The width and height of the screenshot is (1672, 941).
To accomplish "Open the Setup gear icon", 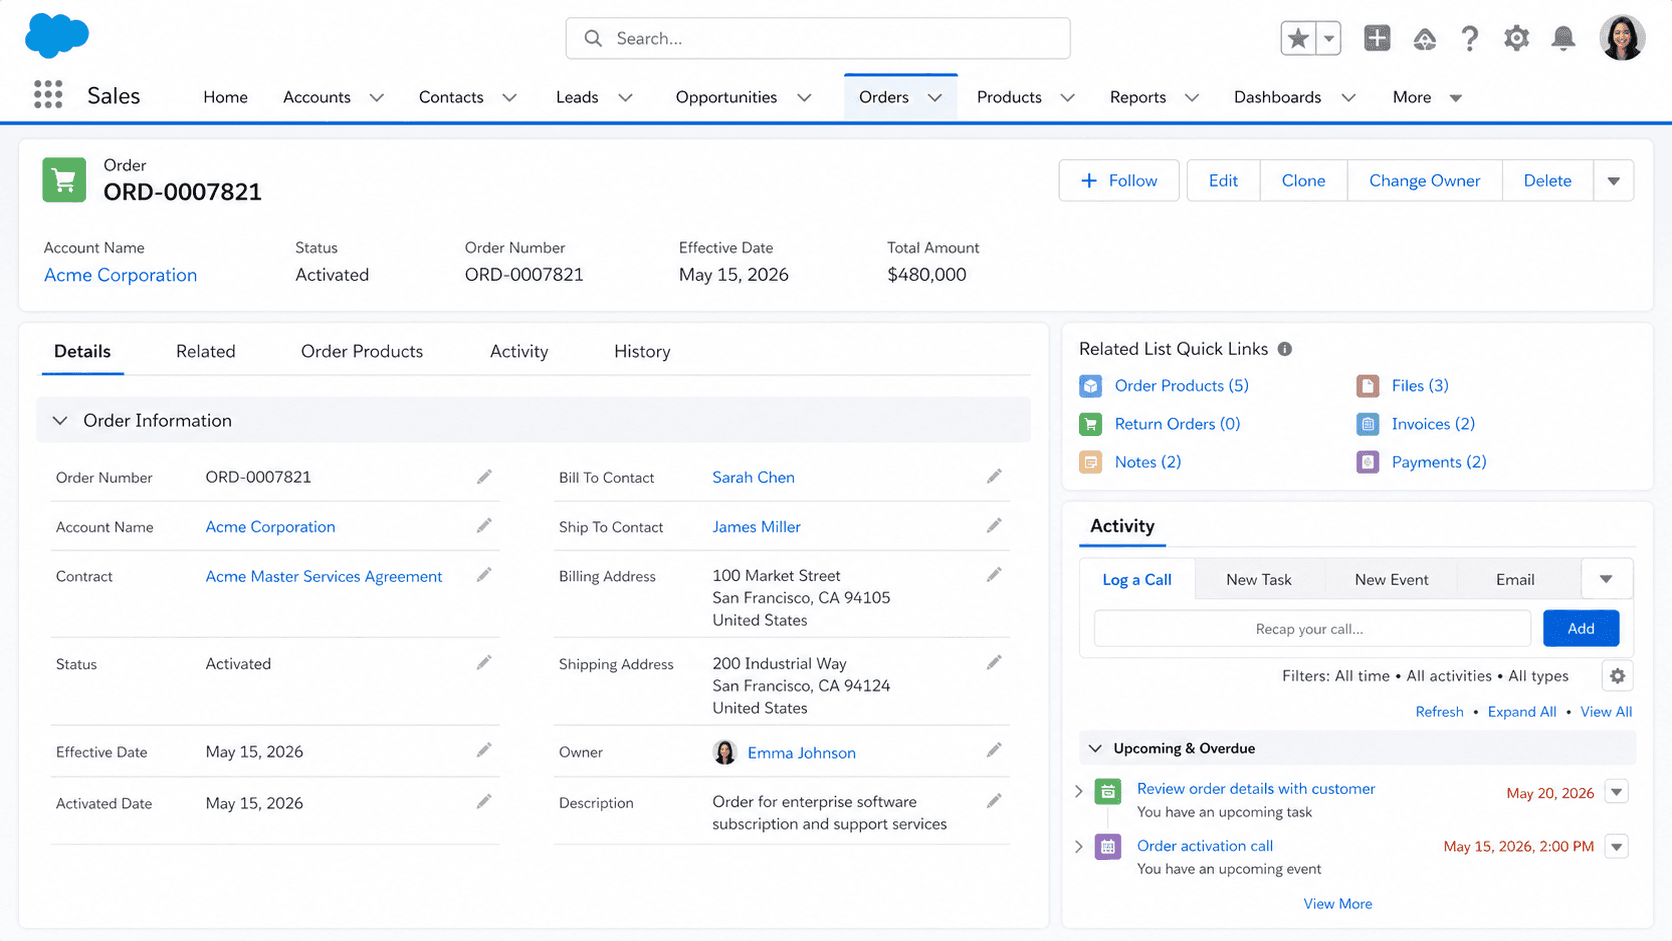I will click(x=1516, y=38).
